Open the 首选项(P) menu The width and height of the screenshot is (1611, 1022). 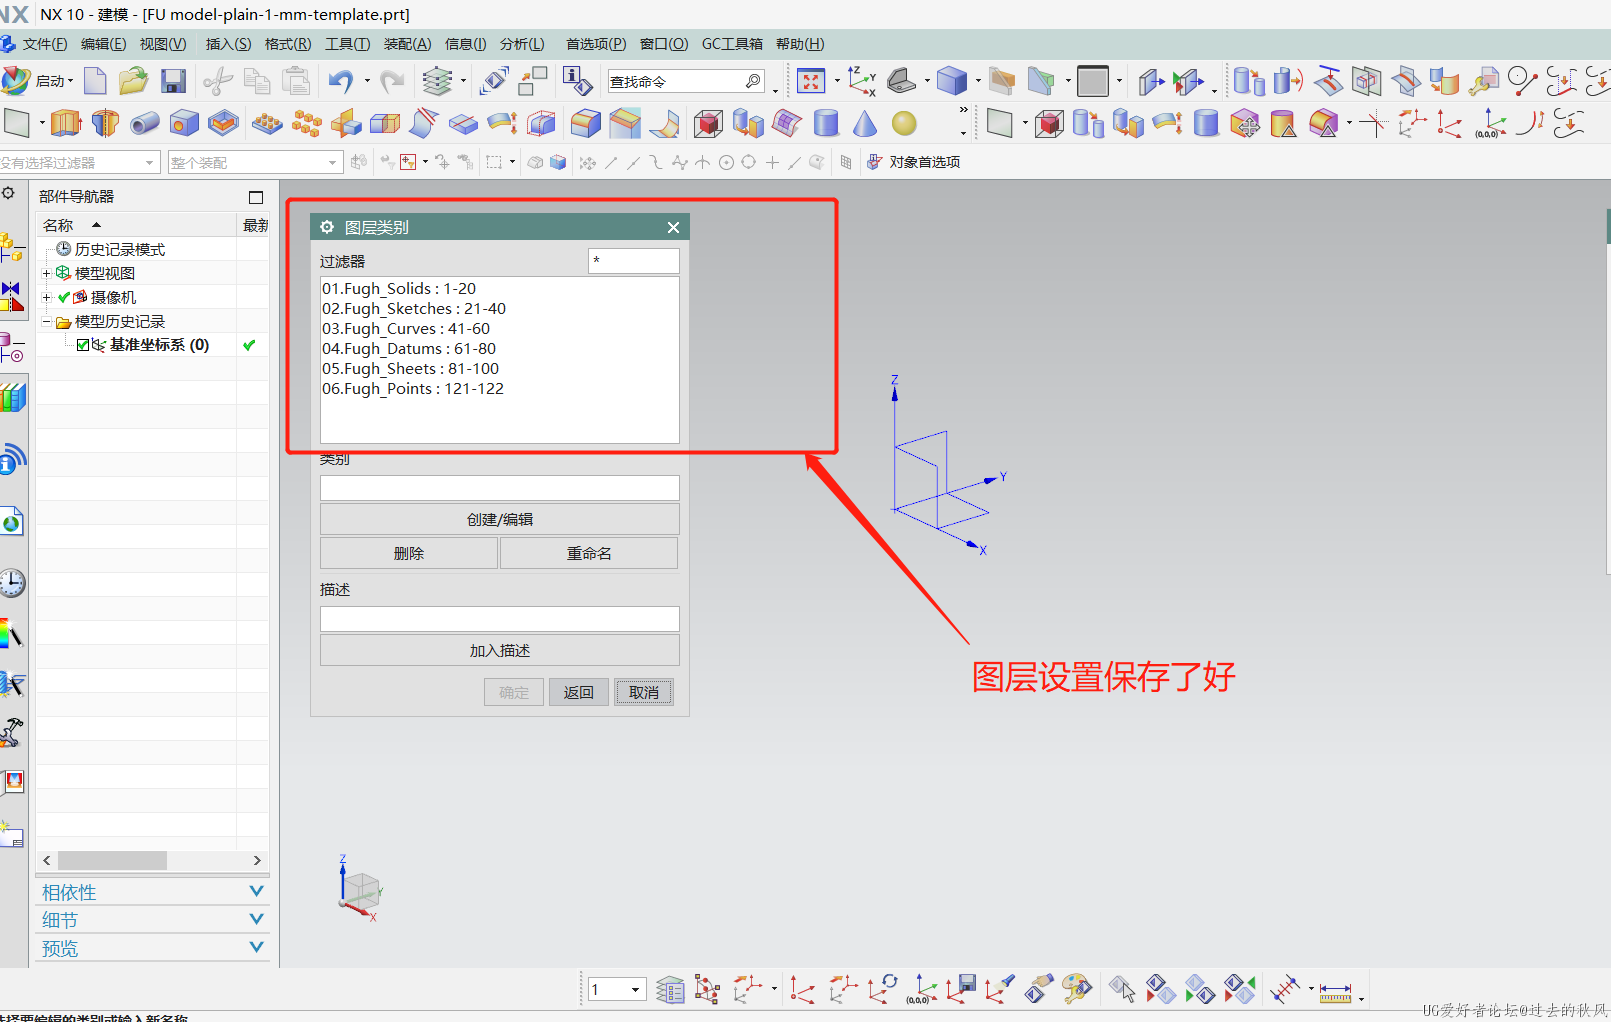point(596,44)
